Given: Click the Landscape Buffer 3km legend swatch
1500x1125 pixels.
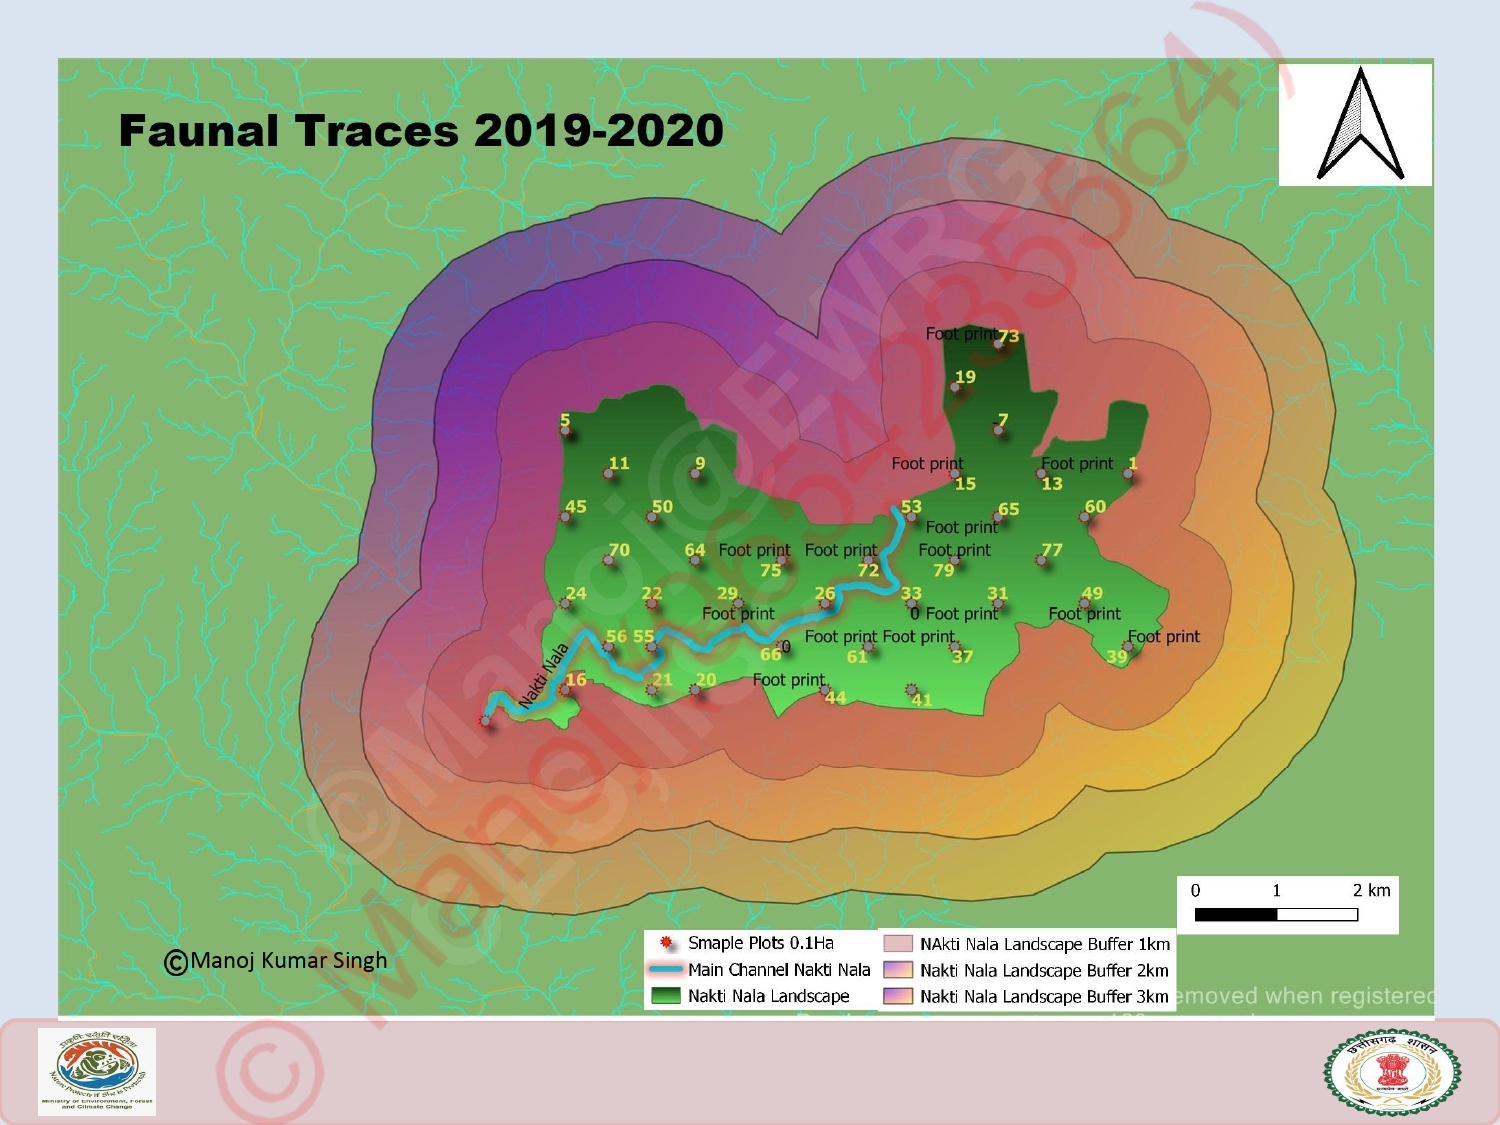Looking at the screenshot, I should (x=898, y=996).
